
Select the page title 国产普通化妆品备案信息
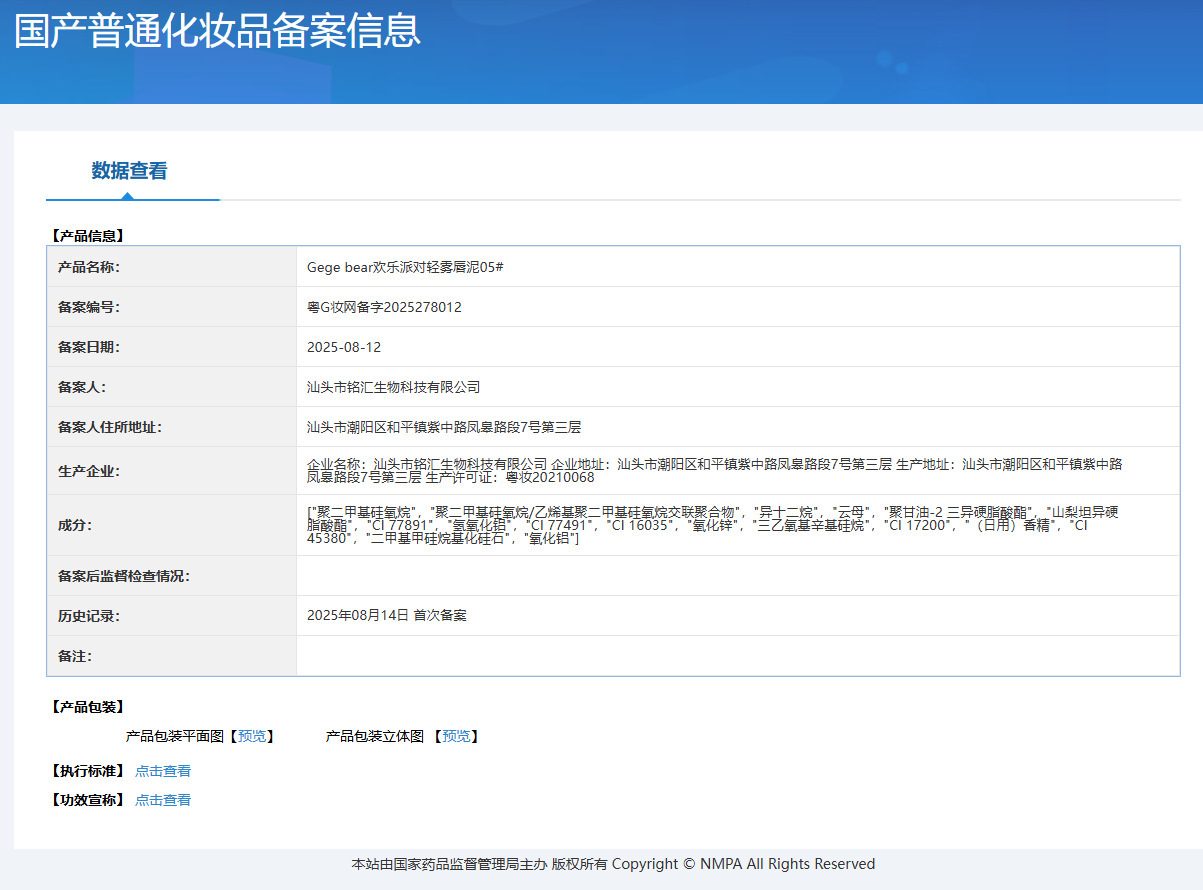pyautogui.click(x=217, y=30)
